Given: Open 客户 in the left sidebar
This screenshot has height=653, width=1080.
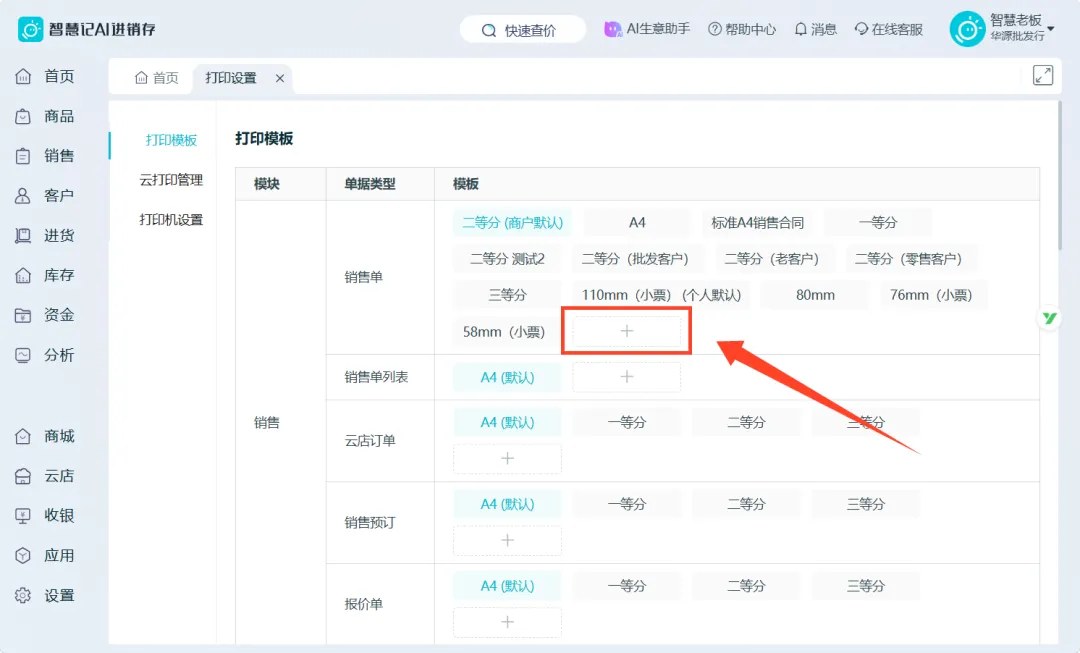Looking at the screenshot, I should (x=45, y=196).
